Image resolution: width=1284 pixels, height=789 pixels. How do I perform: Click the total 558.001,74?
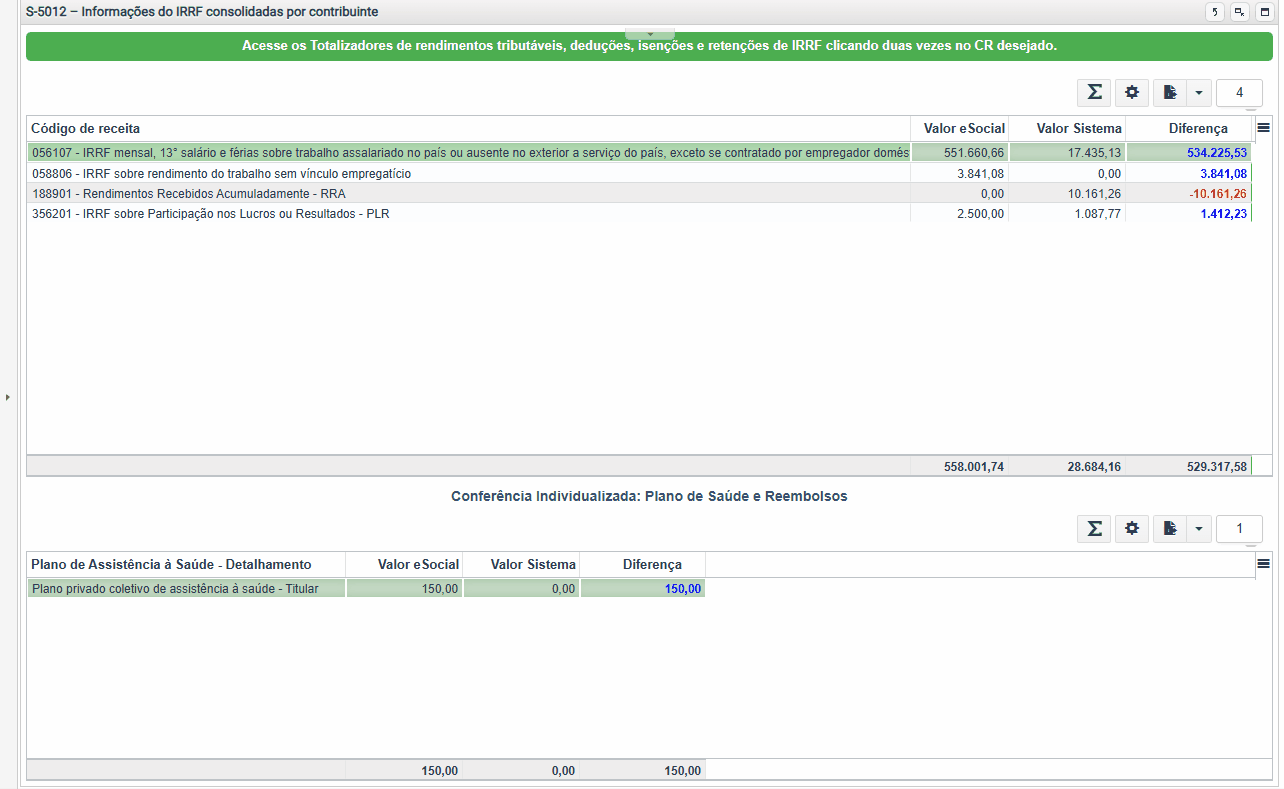pyautogui.click(x=973, y=466)
